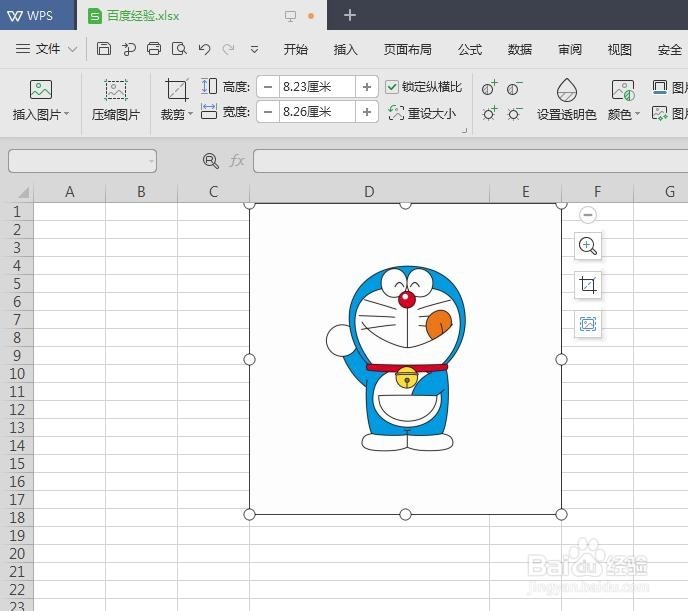Click the 高度 value field 8.23厘米
This screenshot has height=611, width=688.
(x=317, y=87)
